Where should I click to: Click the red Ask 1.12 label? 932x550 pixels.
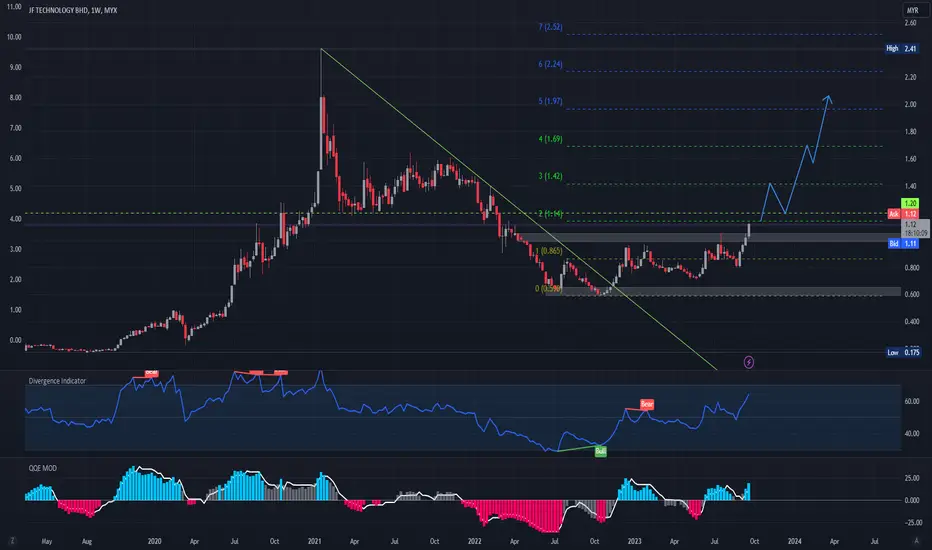(903, 213)
